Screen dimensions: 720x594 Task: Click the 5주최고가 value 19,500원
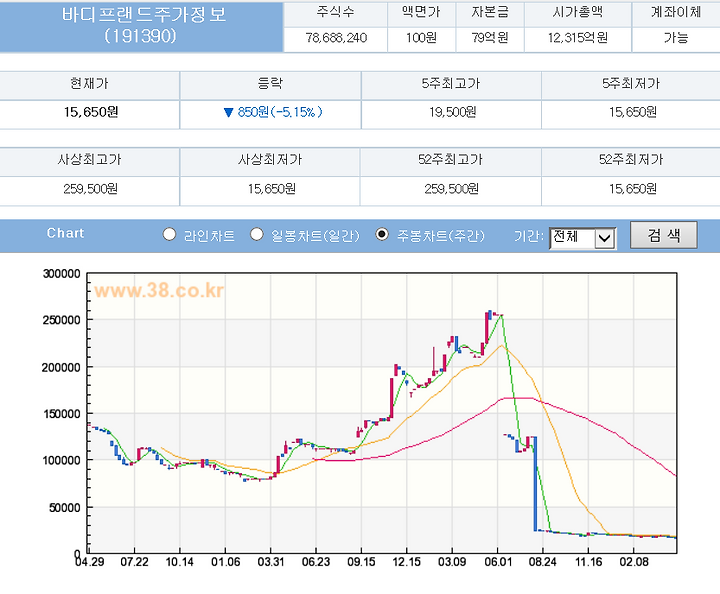coord(452,112)
